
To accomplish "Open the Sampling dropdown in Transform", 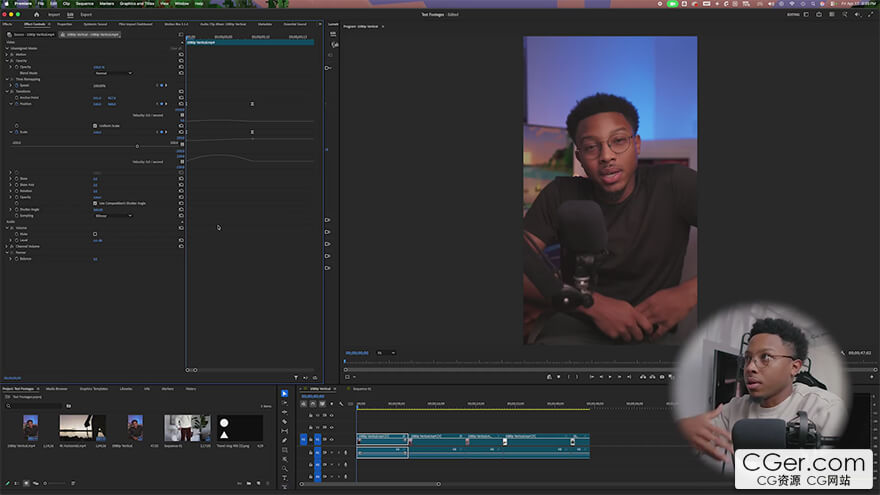I will [x=113, y=216].
